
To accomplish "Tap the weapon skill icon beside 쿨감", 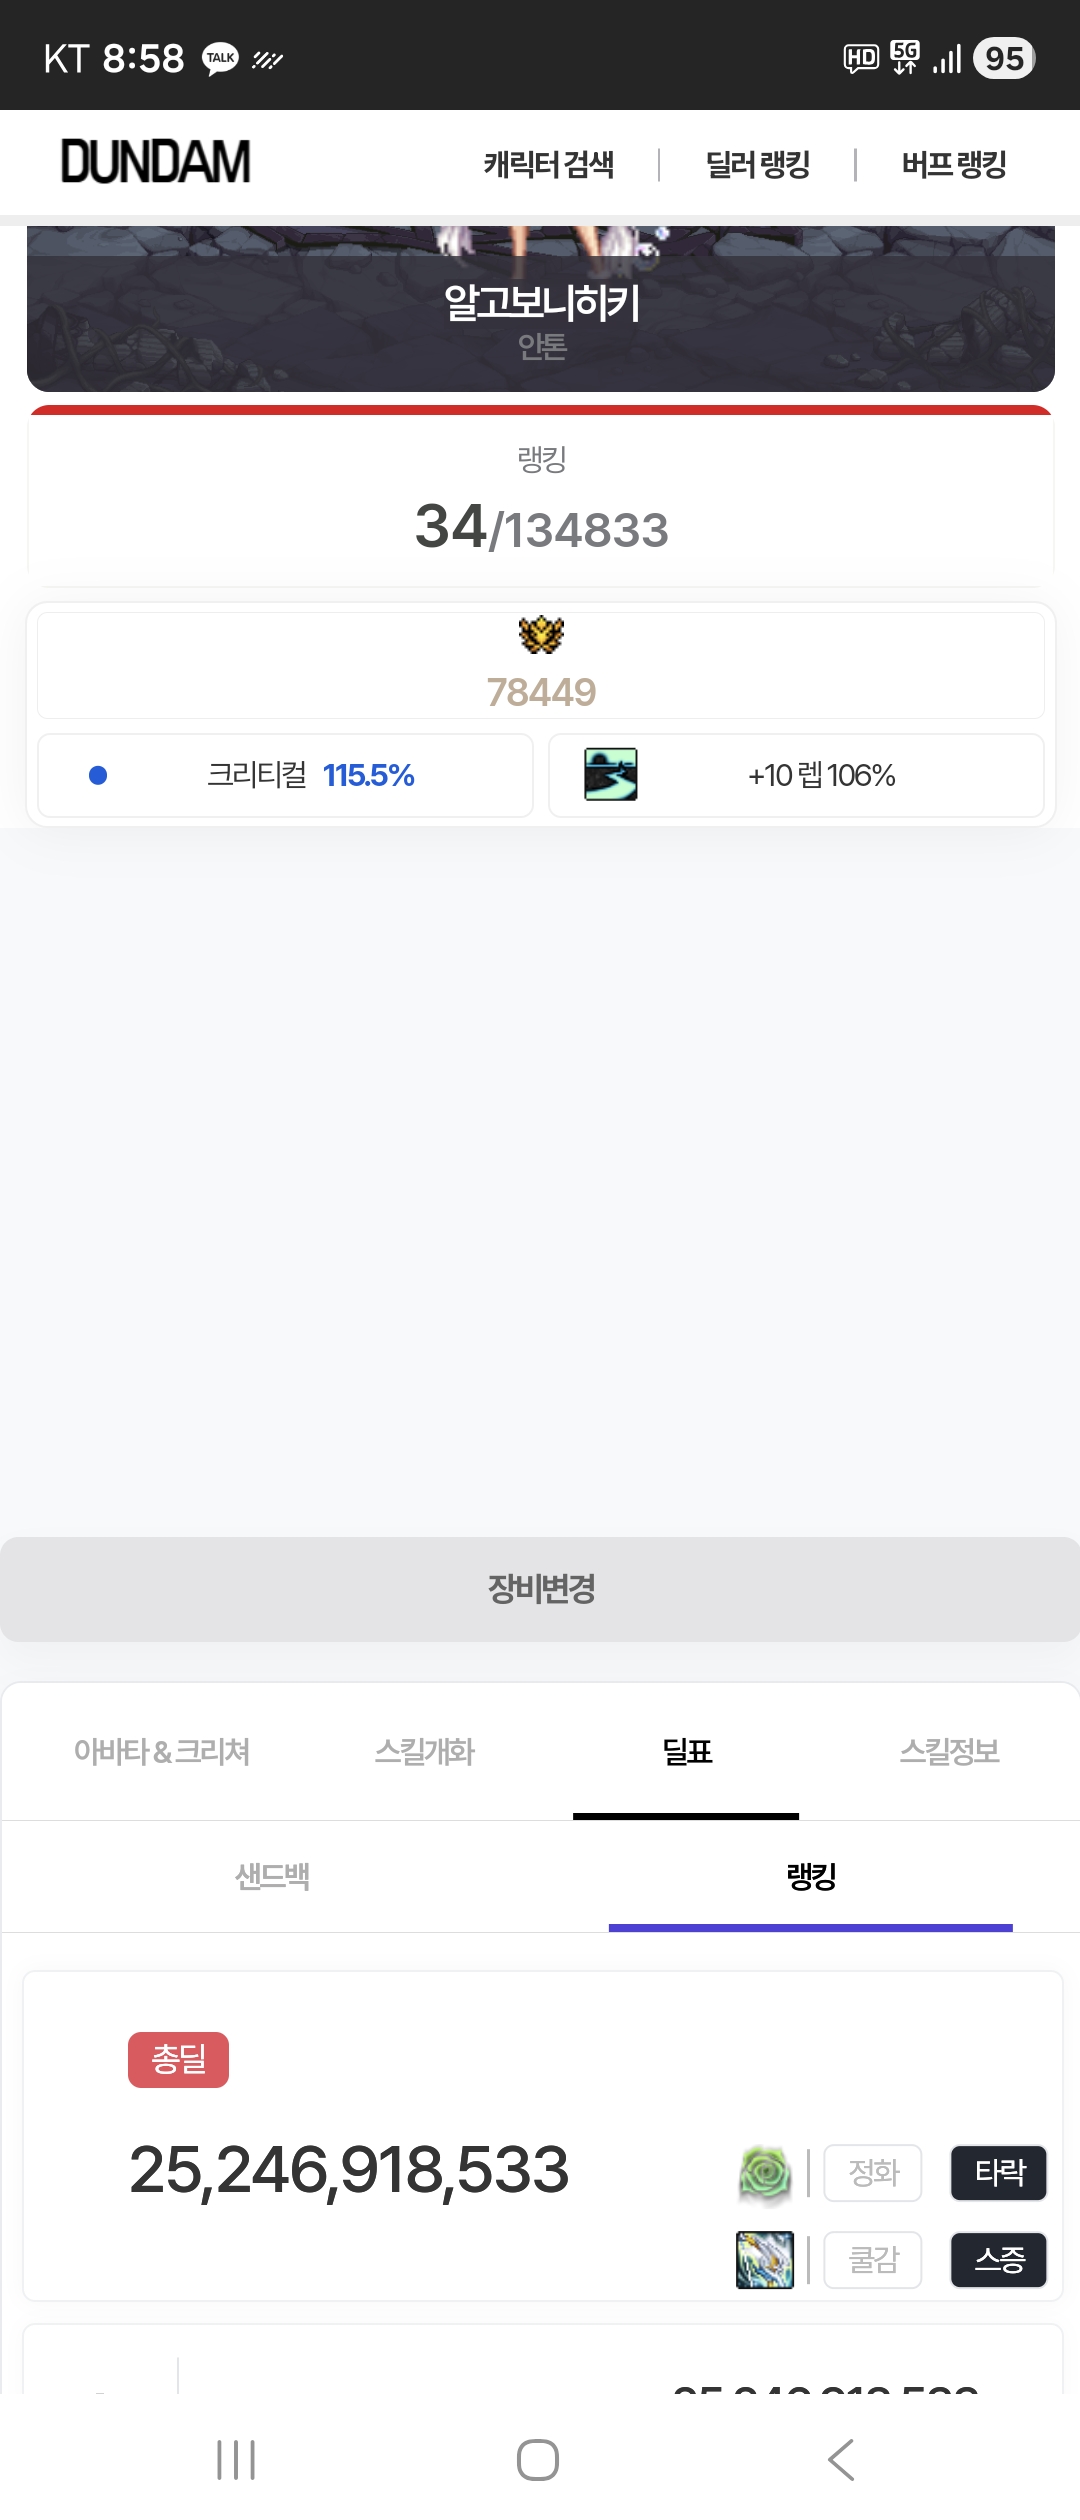I will 765,2259.
